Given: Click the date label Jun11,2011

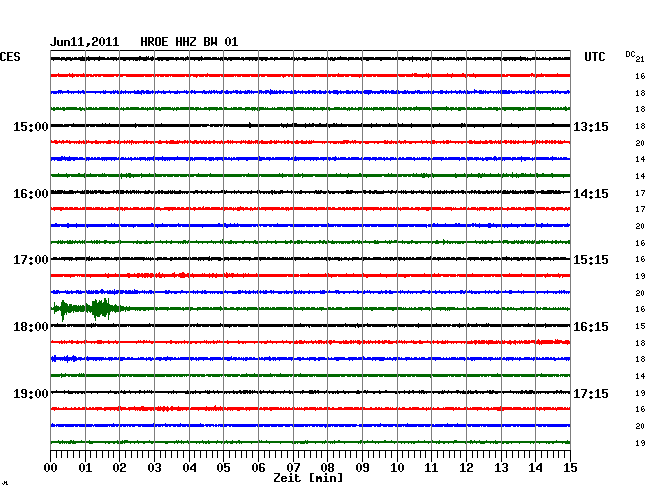Looking at the screenshot, I should tap(85, 42).
